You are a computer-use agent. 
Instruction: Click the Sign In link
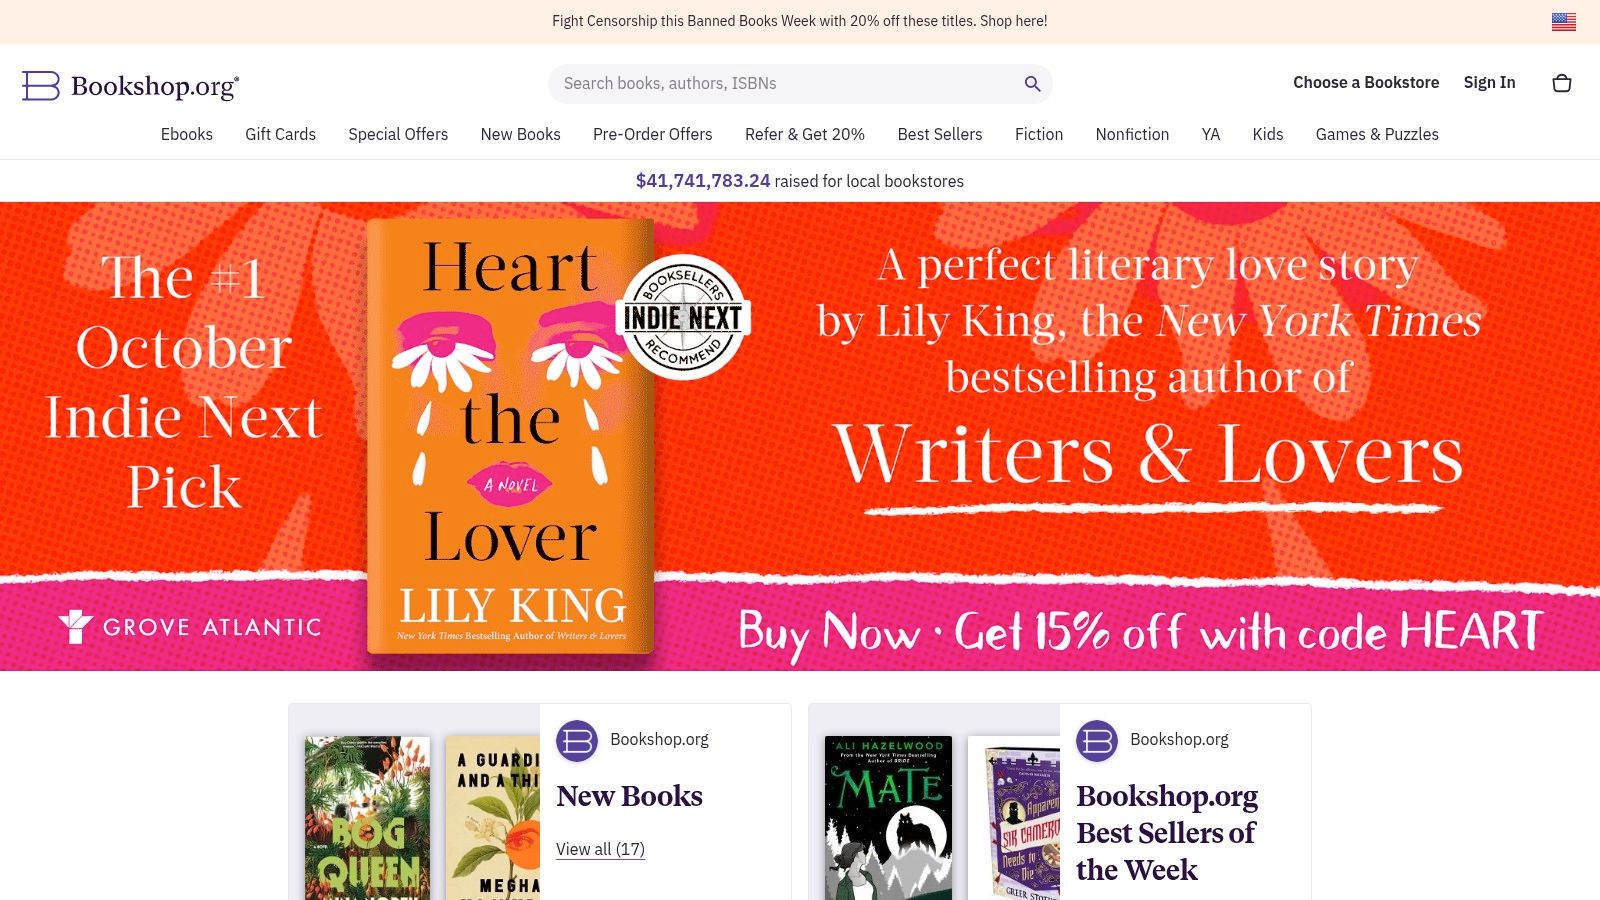tap(1490, 83)
